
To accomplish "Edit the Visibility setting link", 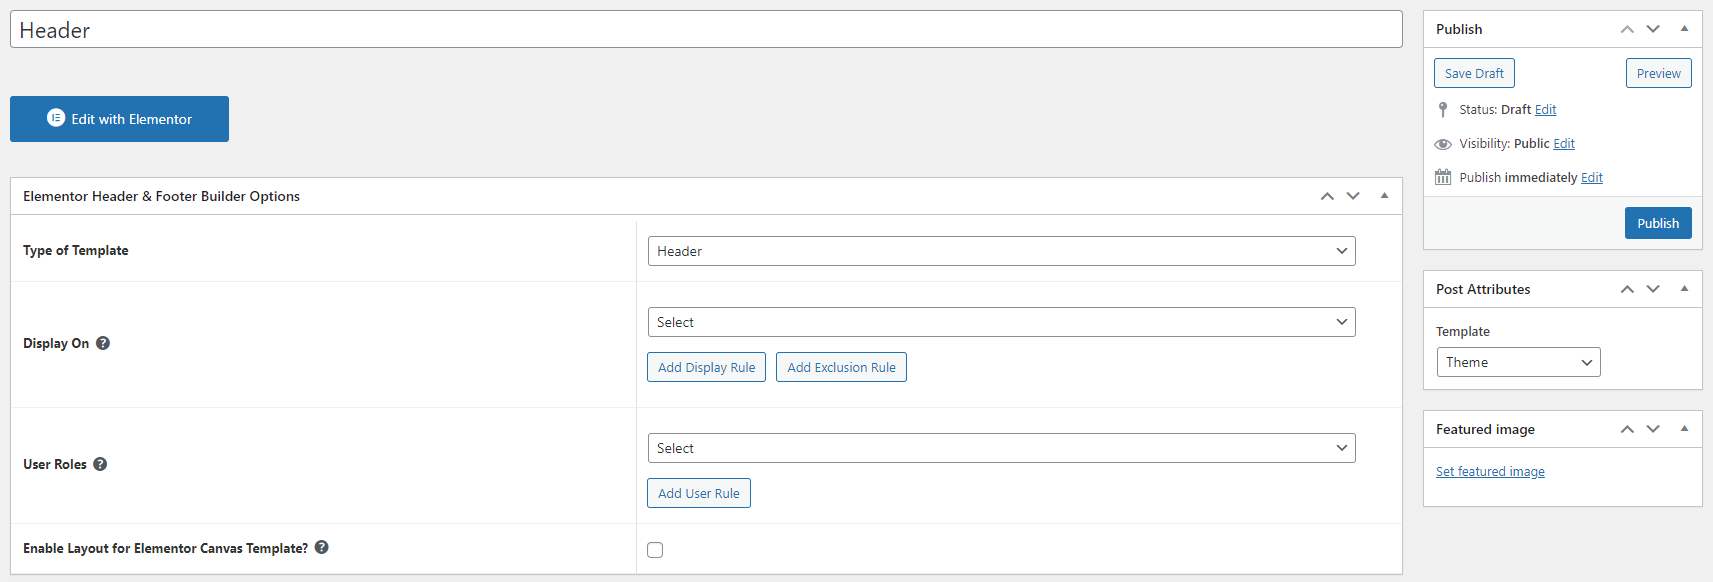I will coord(1564,144).
